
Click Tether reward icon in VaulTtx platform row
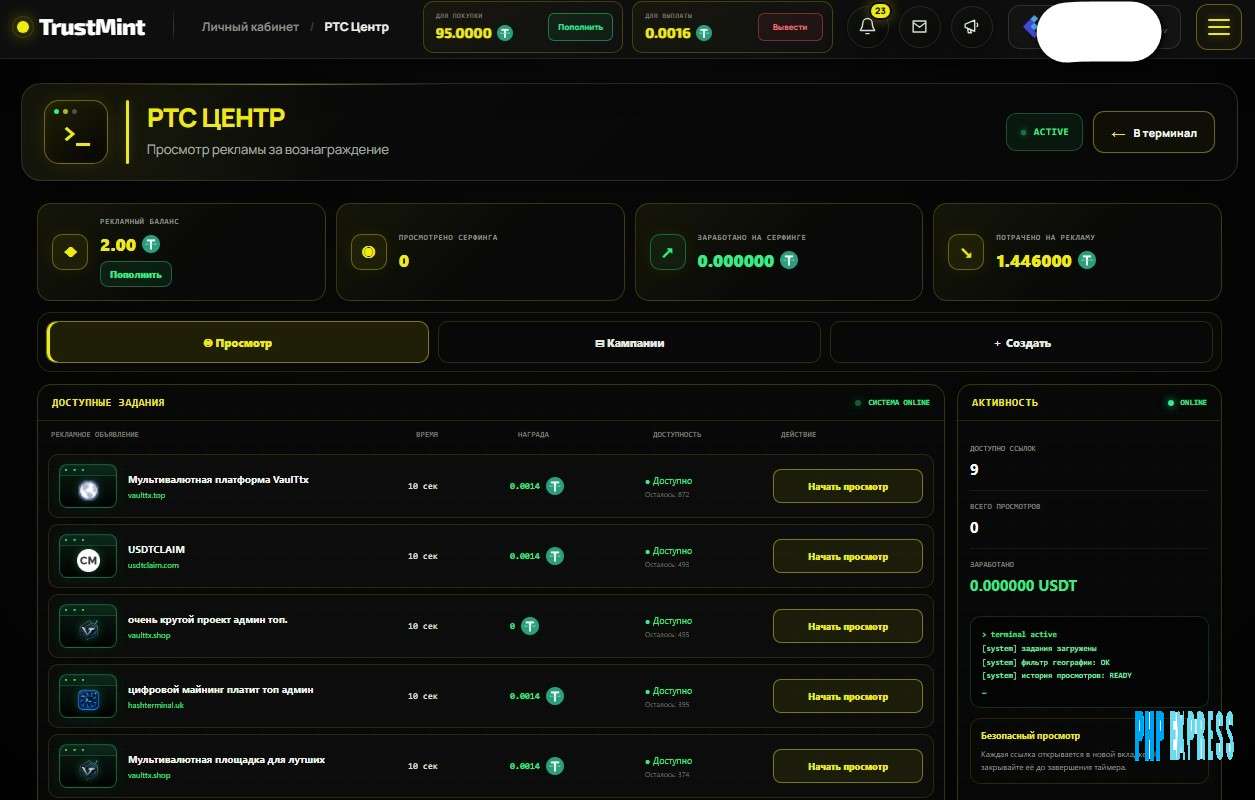[555, 486]
